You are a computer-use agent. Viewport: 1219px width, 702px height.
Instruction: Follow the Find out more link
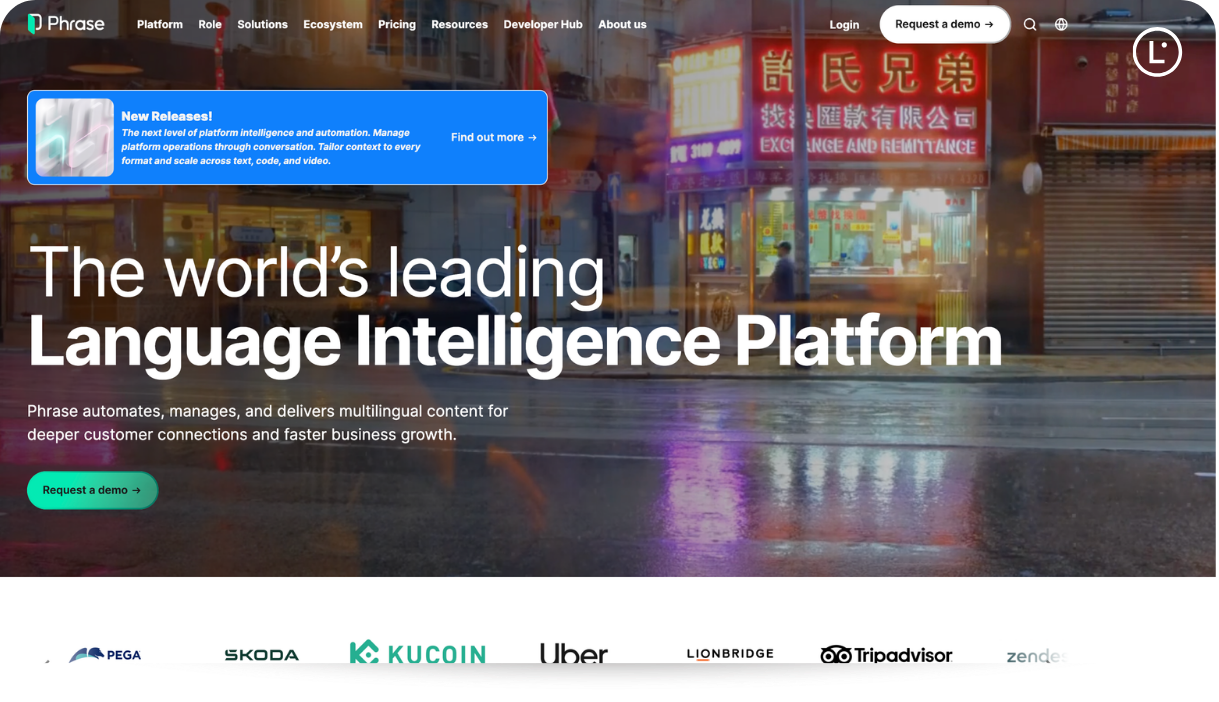[494, 138]
